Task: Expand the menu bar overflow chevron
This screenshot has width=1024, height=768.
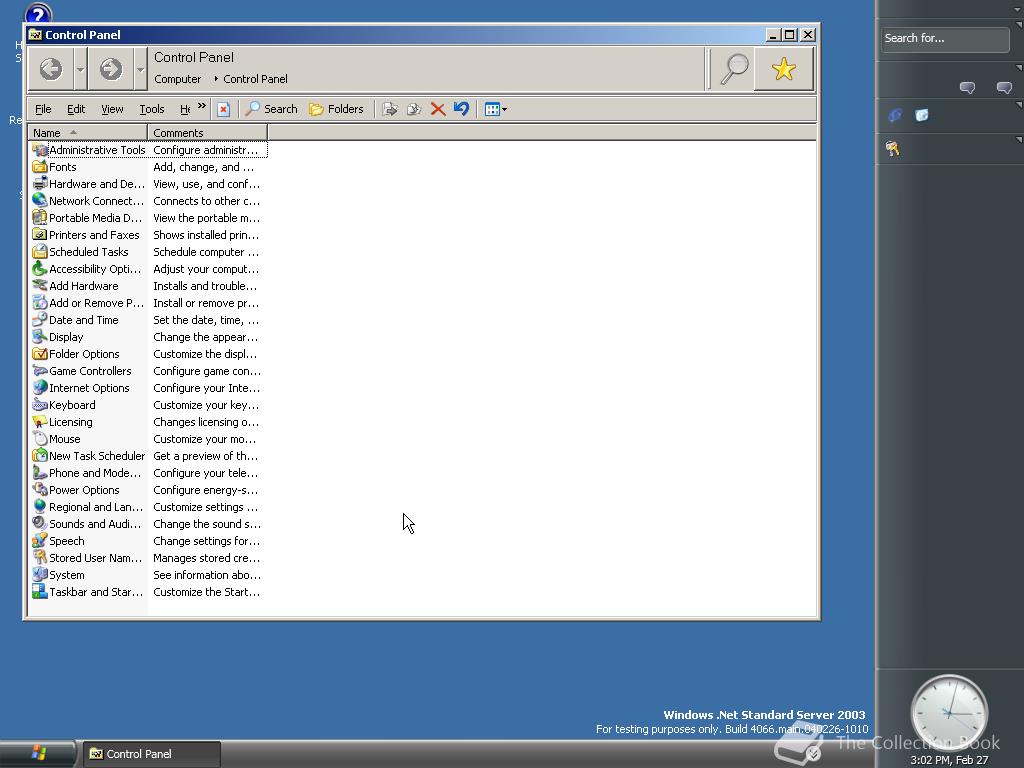Action: pos(202,106)
